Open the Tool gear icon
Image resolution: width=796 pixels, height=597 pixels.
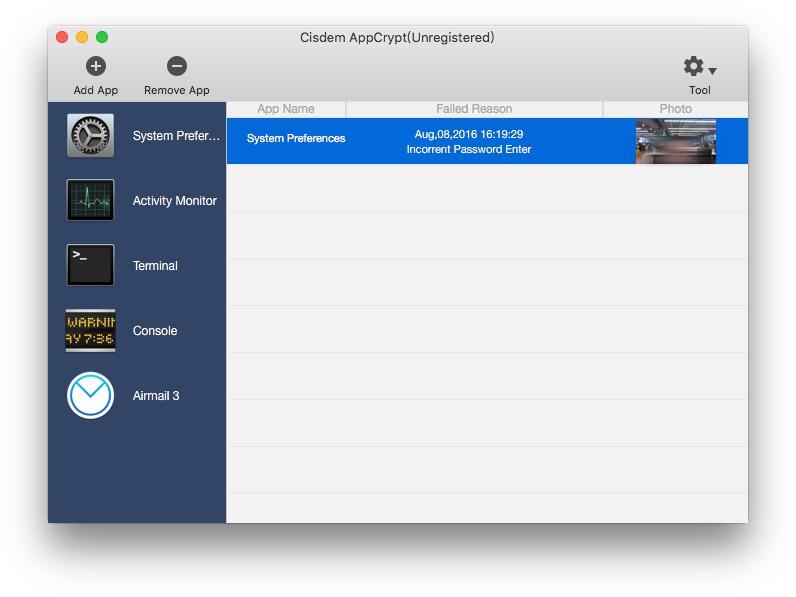(693, 67)
